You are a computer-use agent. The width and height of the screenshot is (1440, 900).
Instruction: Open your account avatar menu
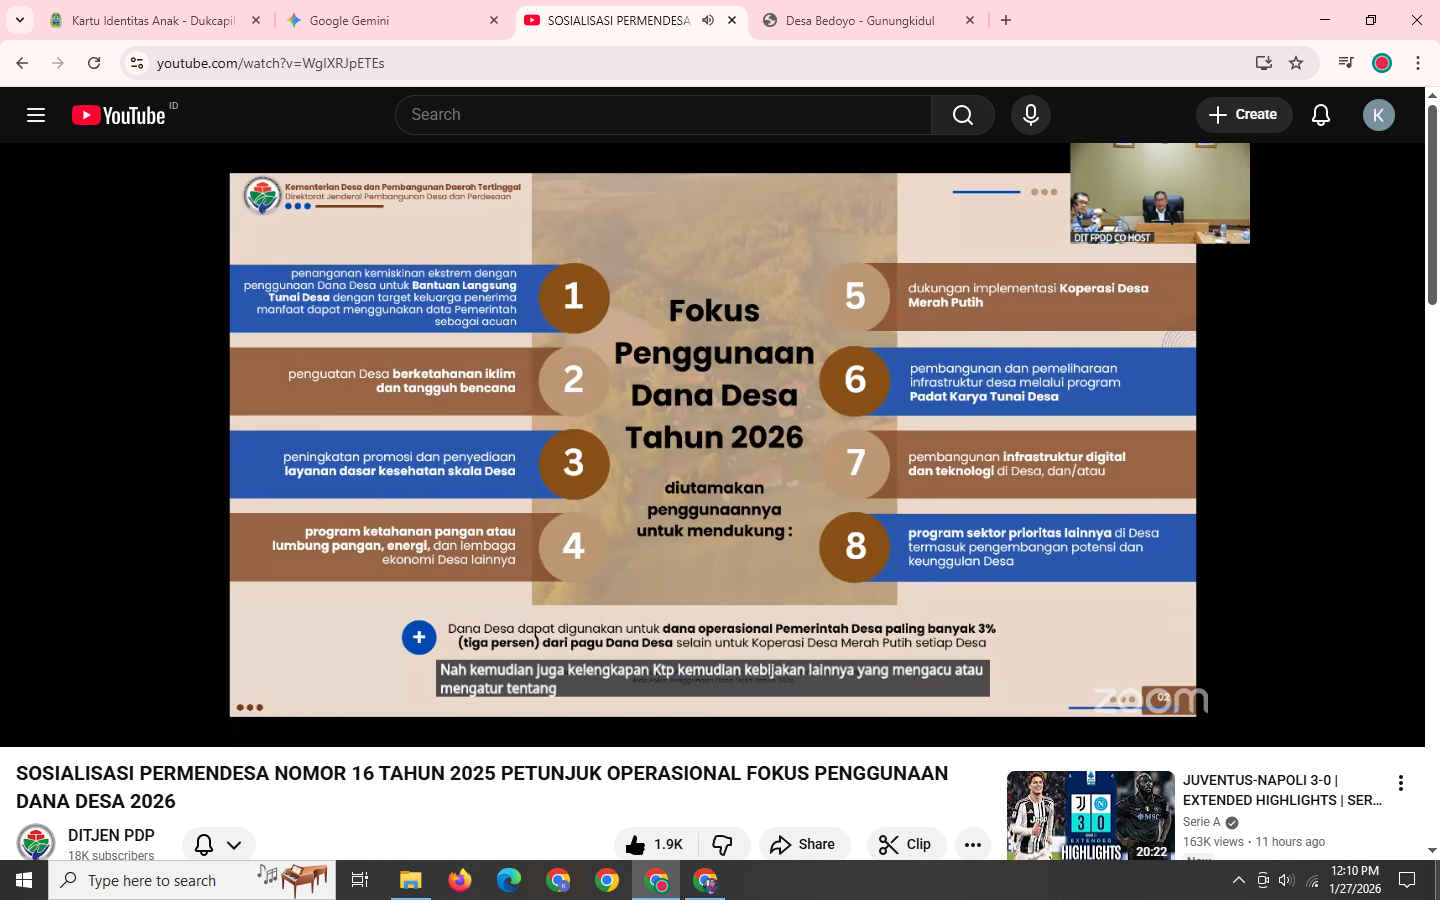[1379, 114]
